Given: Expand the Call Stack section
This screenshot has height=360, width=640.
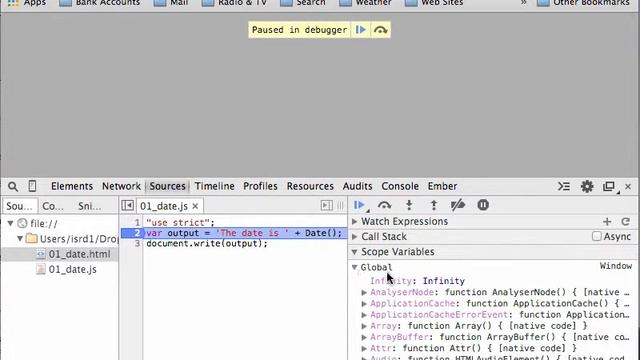Looking at the screenshot, I should [354, 237].
